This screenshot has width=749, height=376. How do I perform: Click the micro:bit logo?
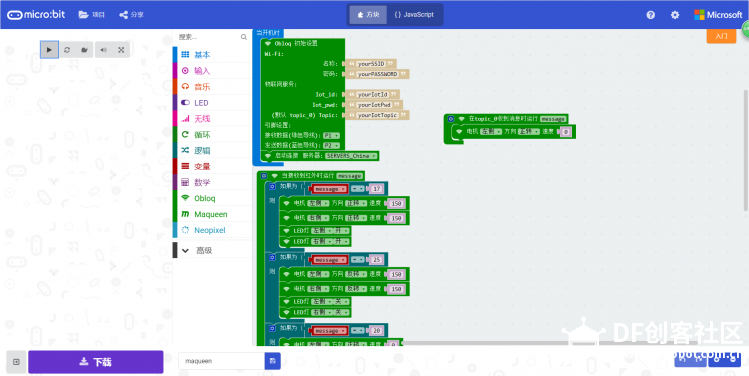click(x=36, y=15)
